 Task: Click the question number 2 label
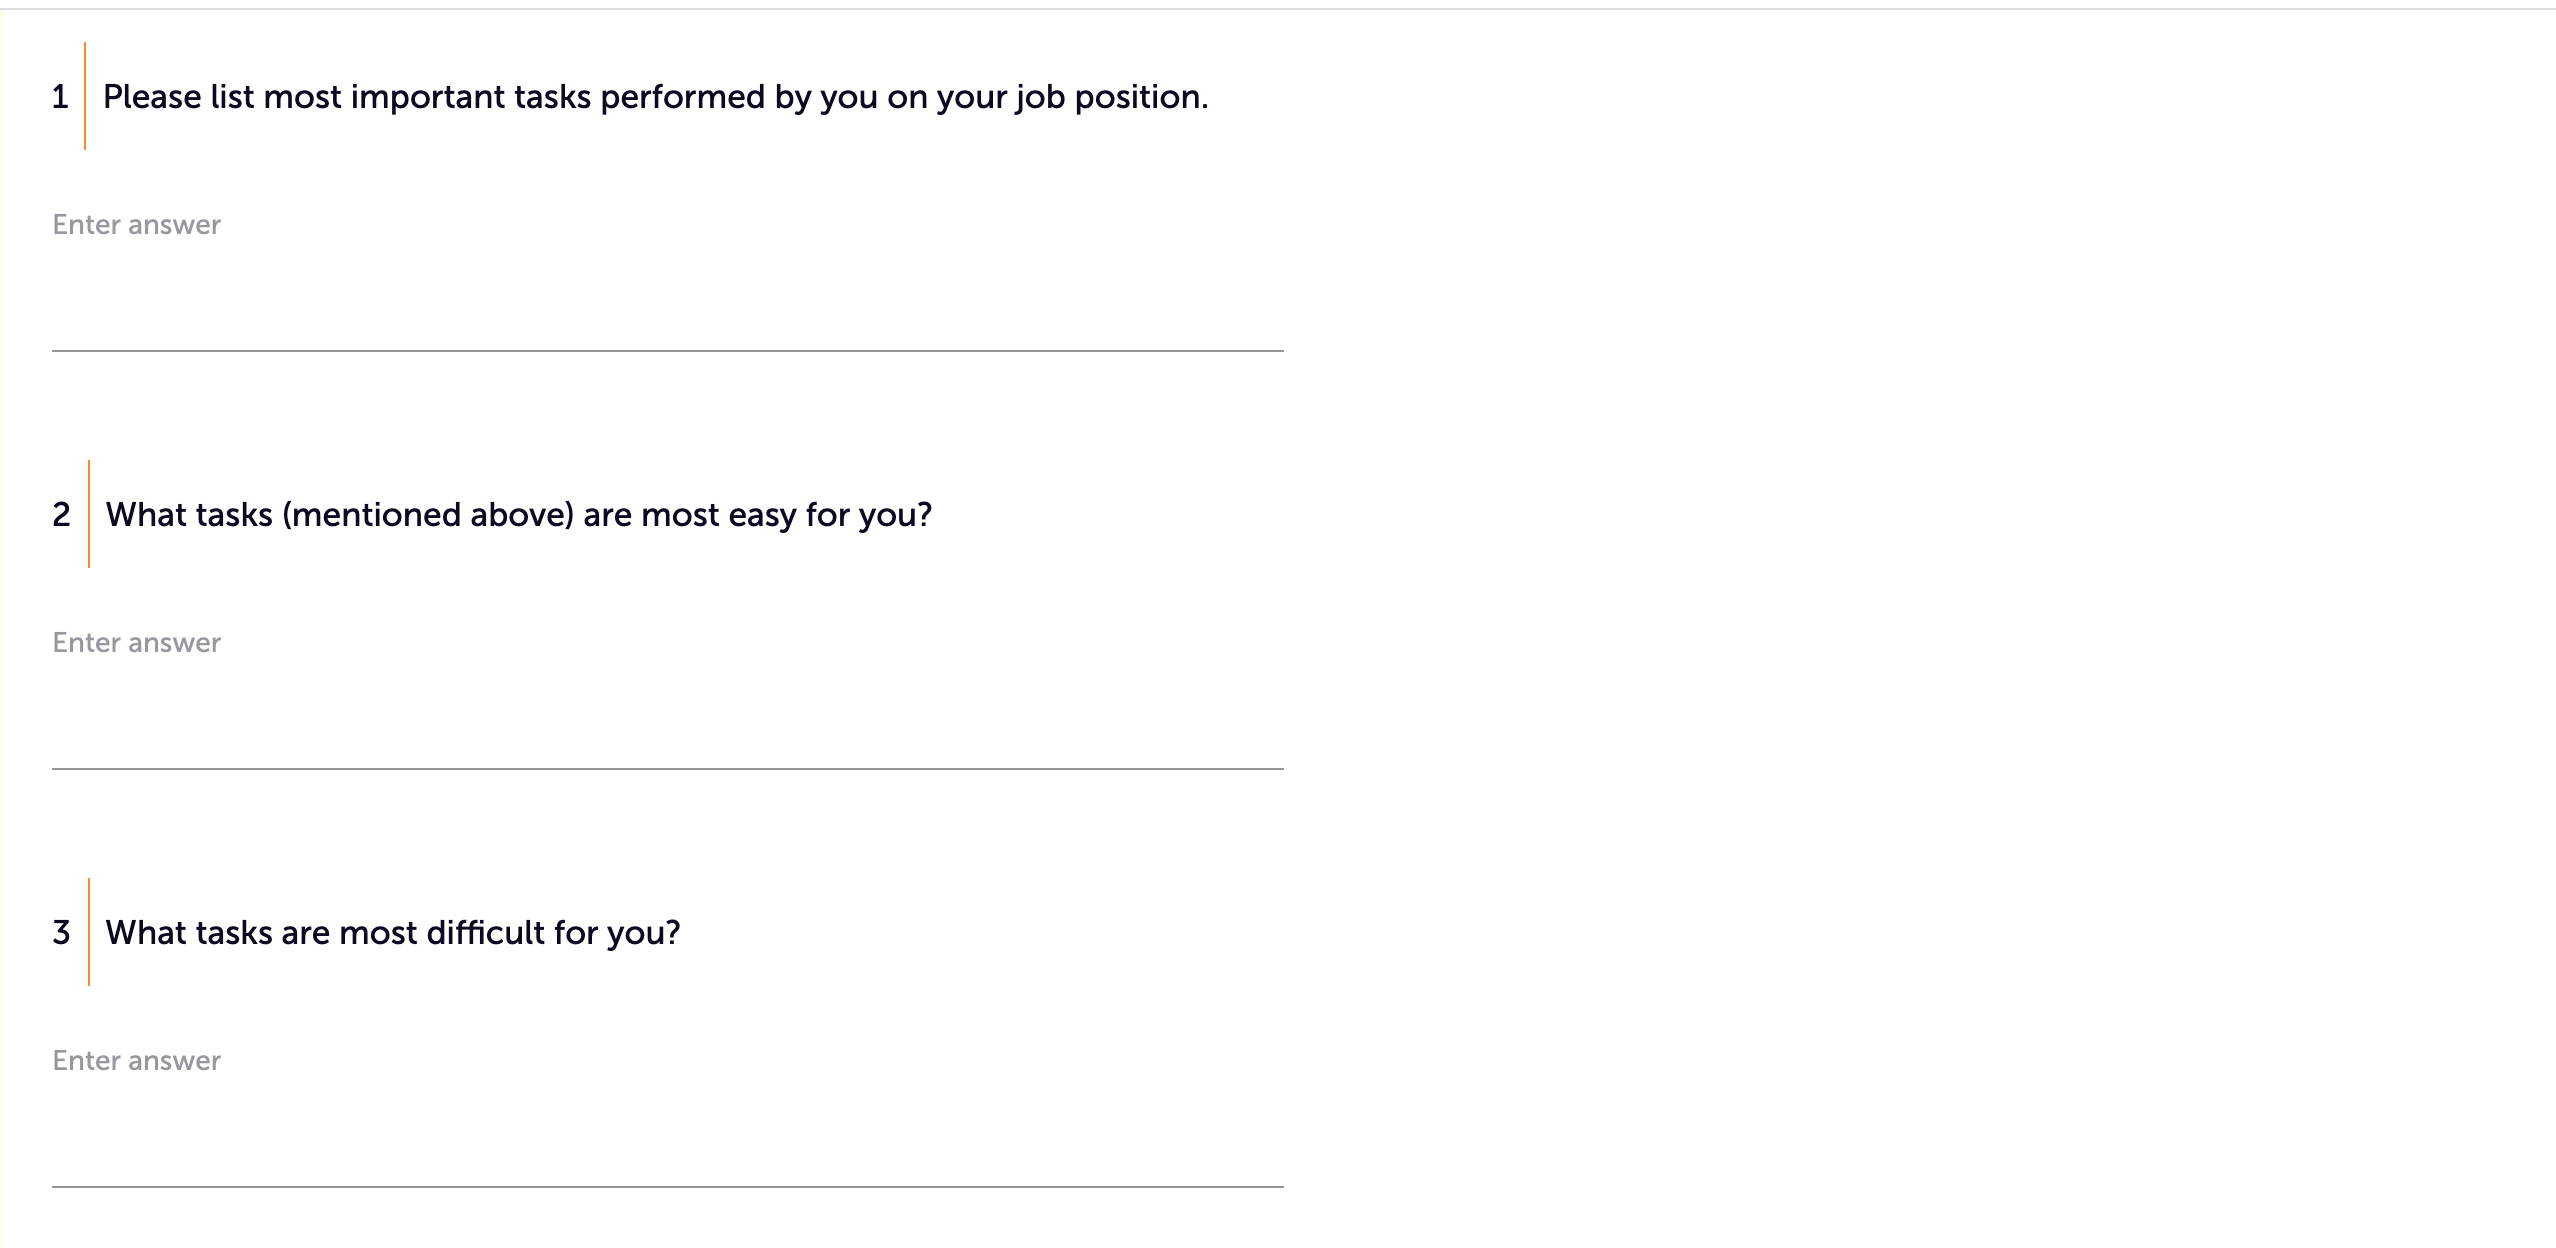pos(61,515)
